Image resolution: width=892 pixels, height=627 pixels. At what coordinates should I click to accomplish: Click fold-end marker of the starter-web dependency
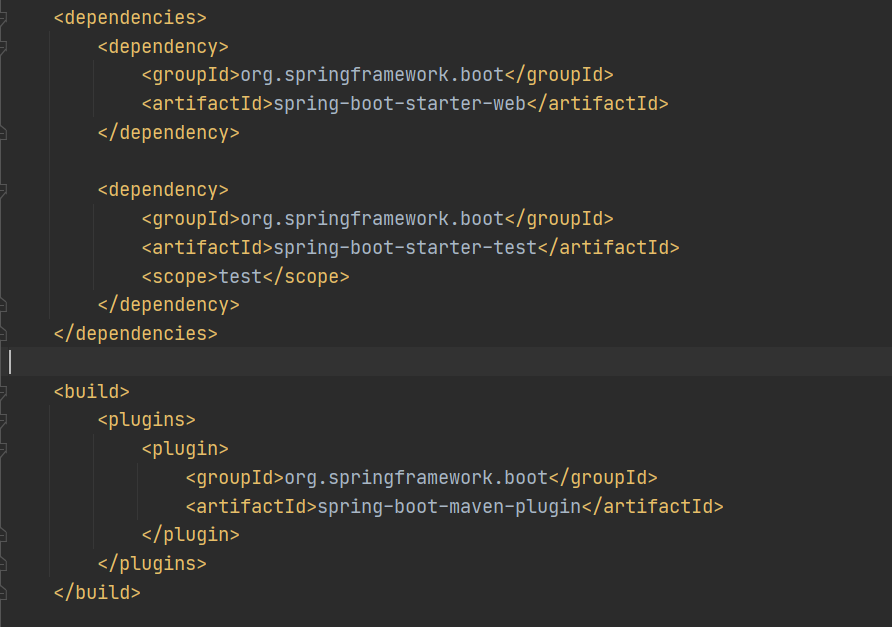3,132
